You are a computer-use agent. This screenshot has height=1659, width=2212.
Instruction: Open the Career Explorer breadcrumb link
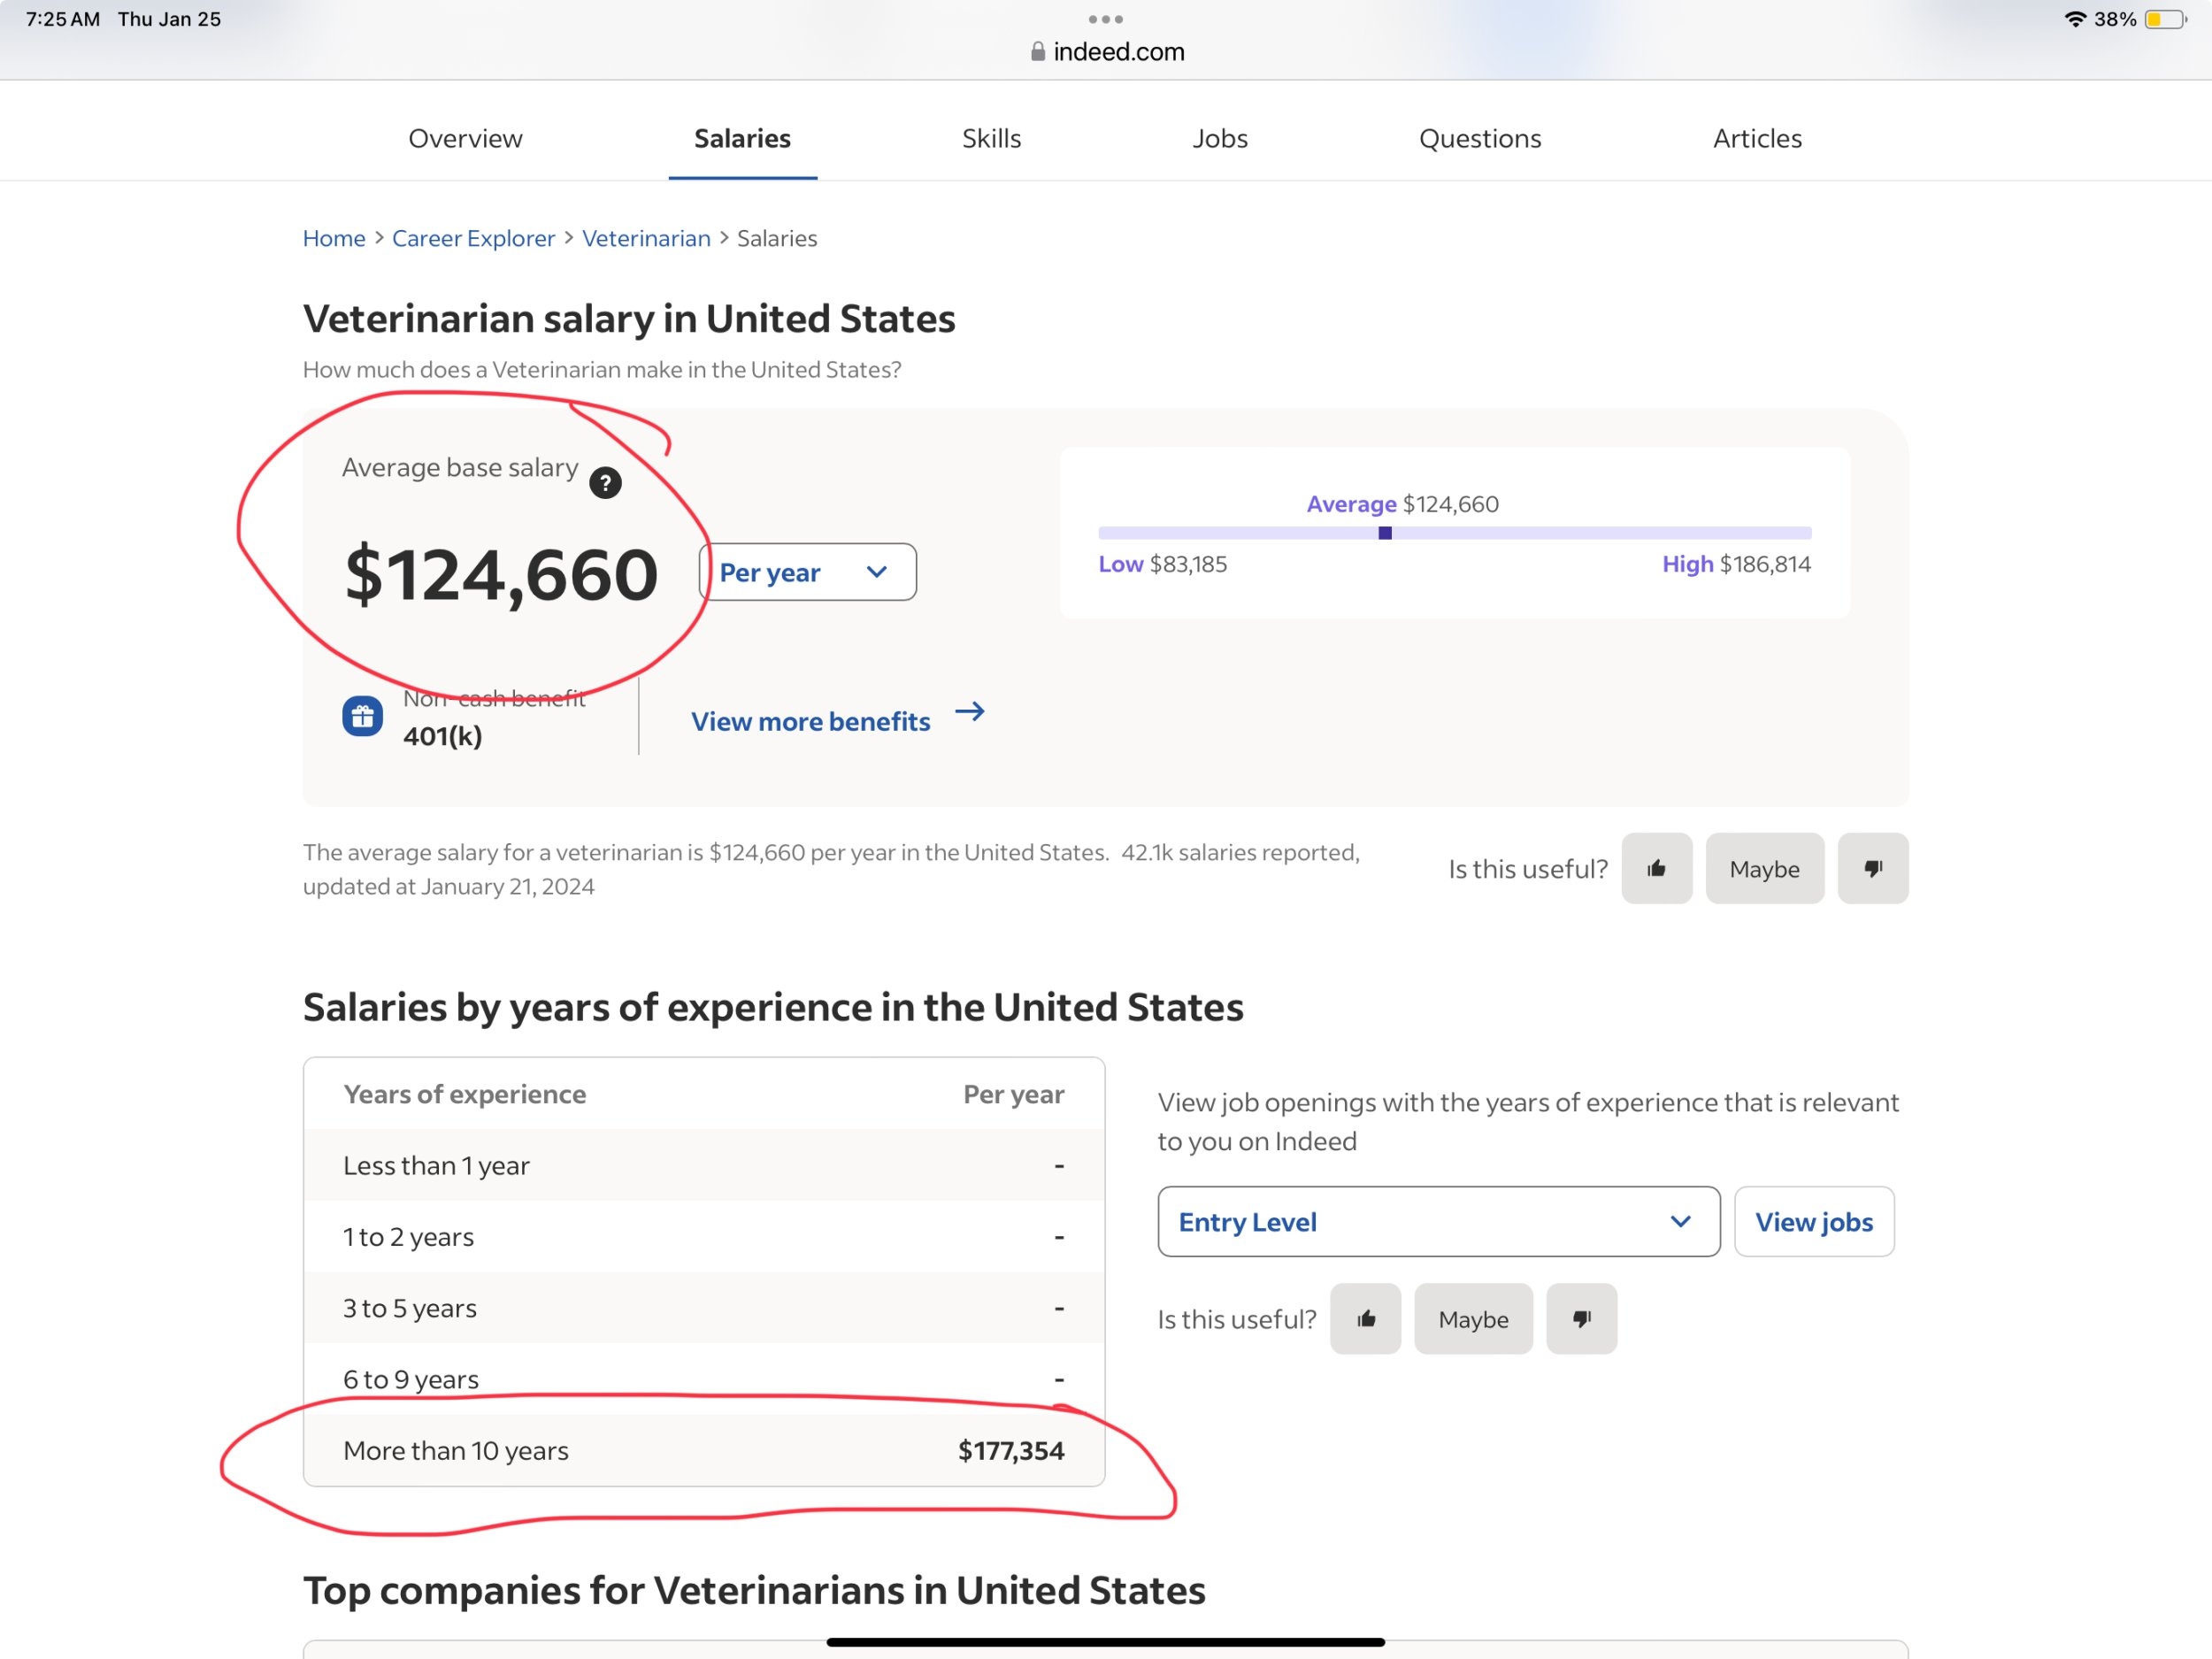473,238
